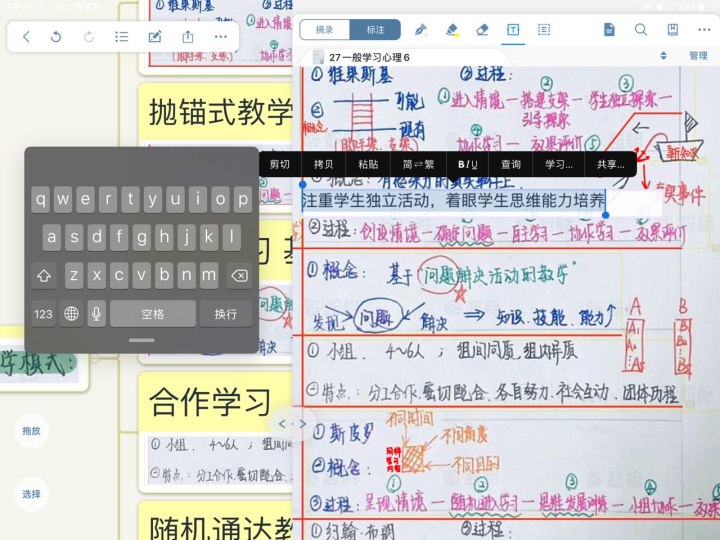Image resolution: width=720 pixels, height=540 pixels.
Task: Search within the document
Action: point(641,30)
